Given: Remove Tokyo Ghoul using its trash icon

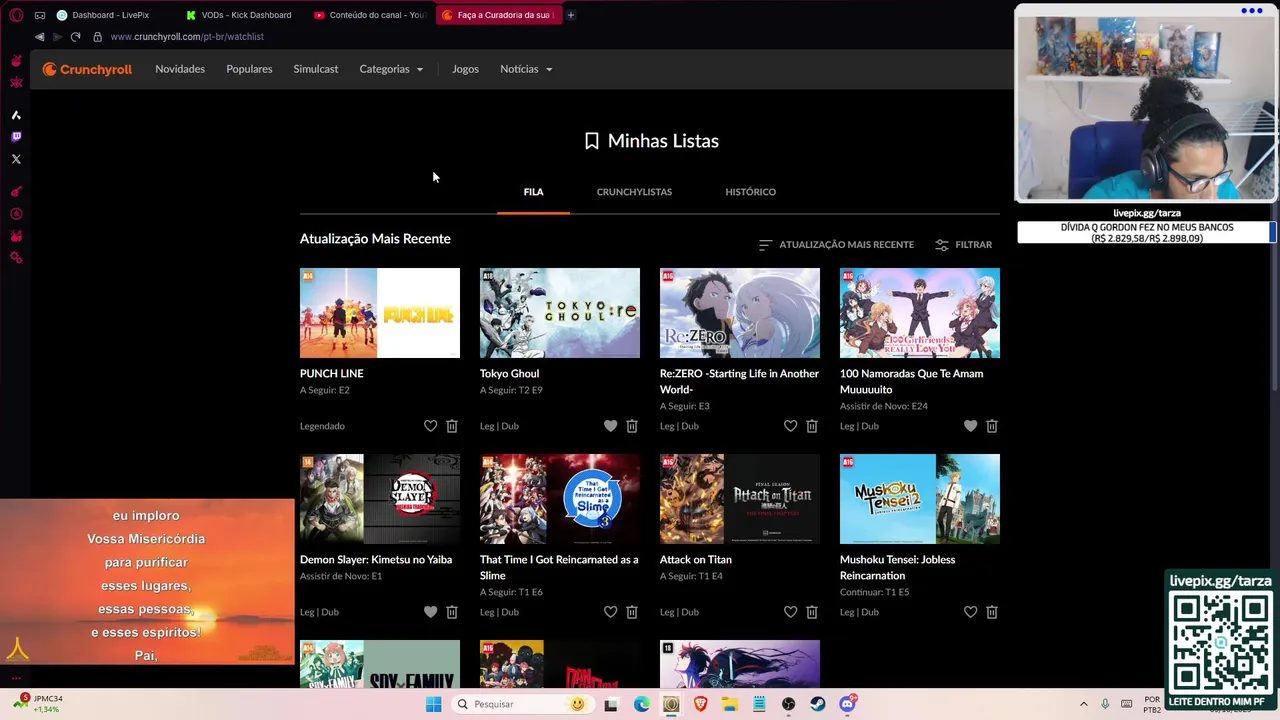Looking at the screenshot, I should 632,426.
